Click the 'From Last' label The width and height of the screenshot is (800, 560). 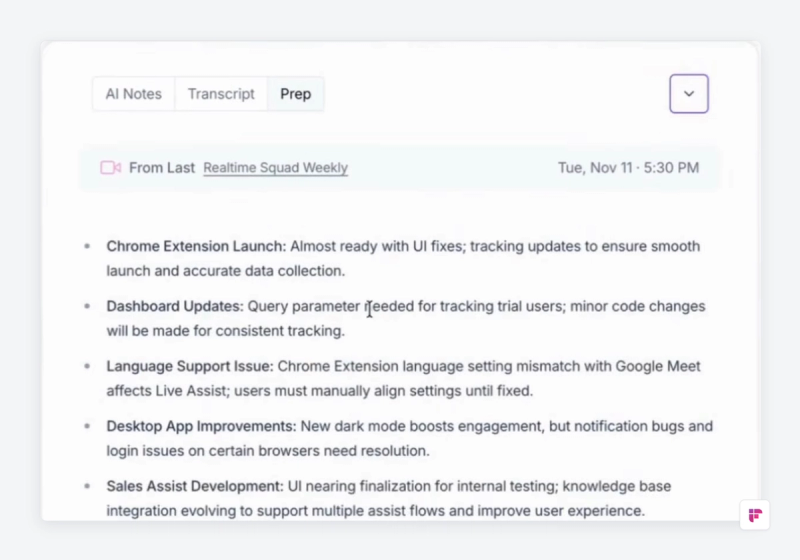tap(162, 168)
